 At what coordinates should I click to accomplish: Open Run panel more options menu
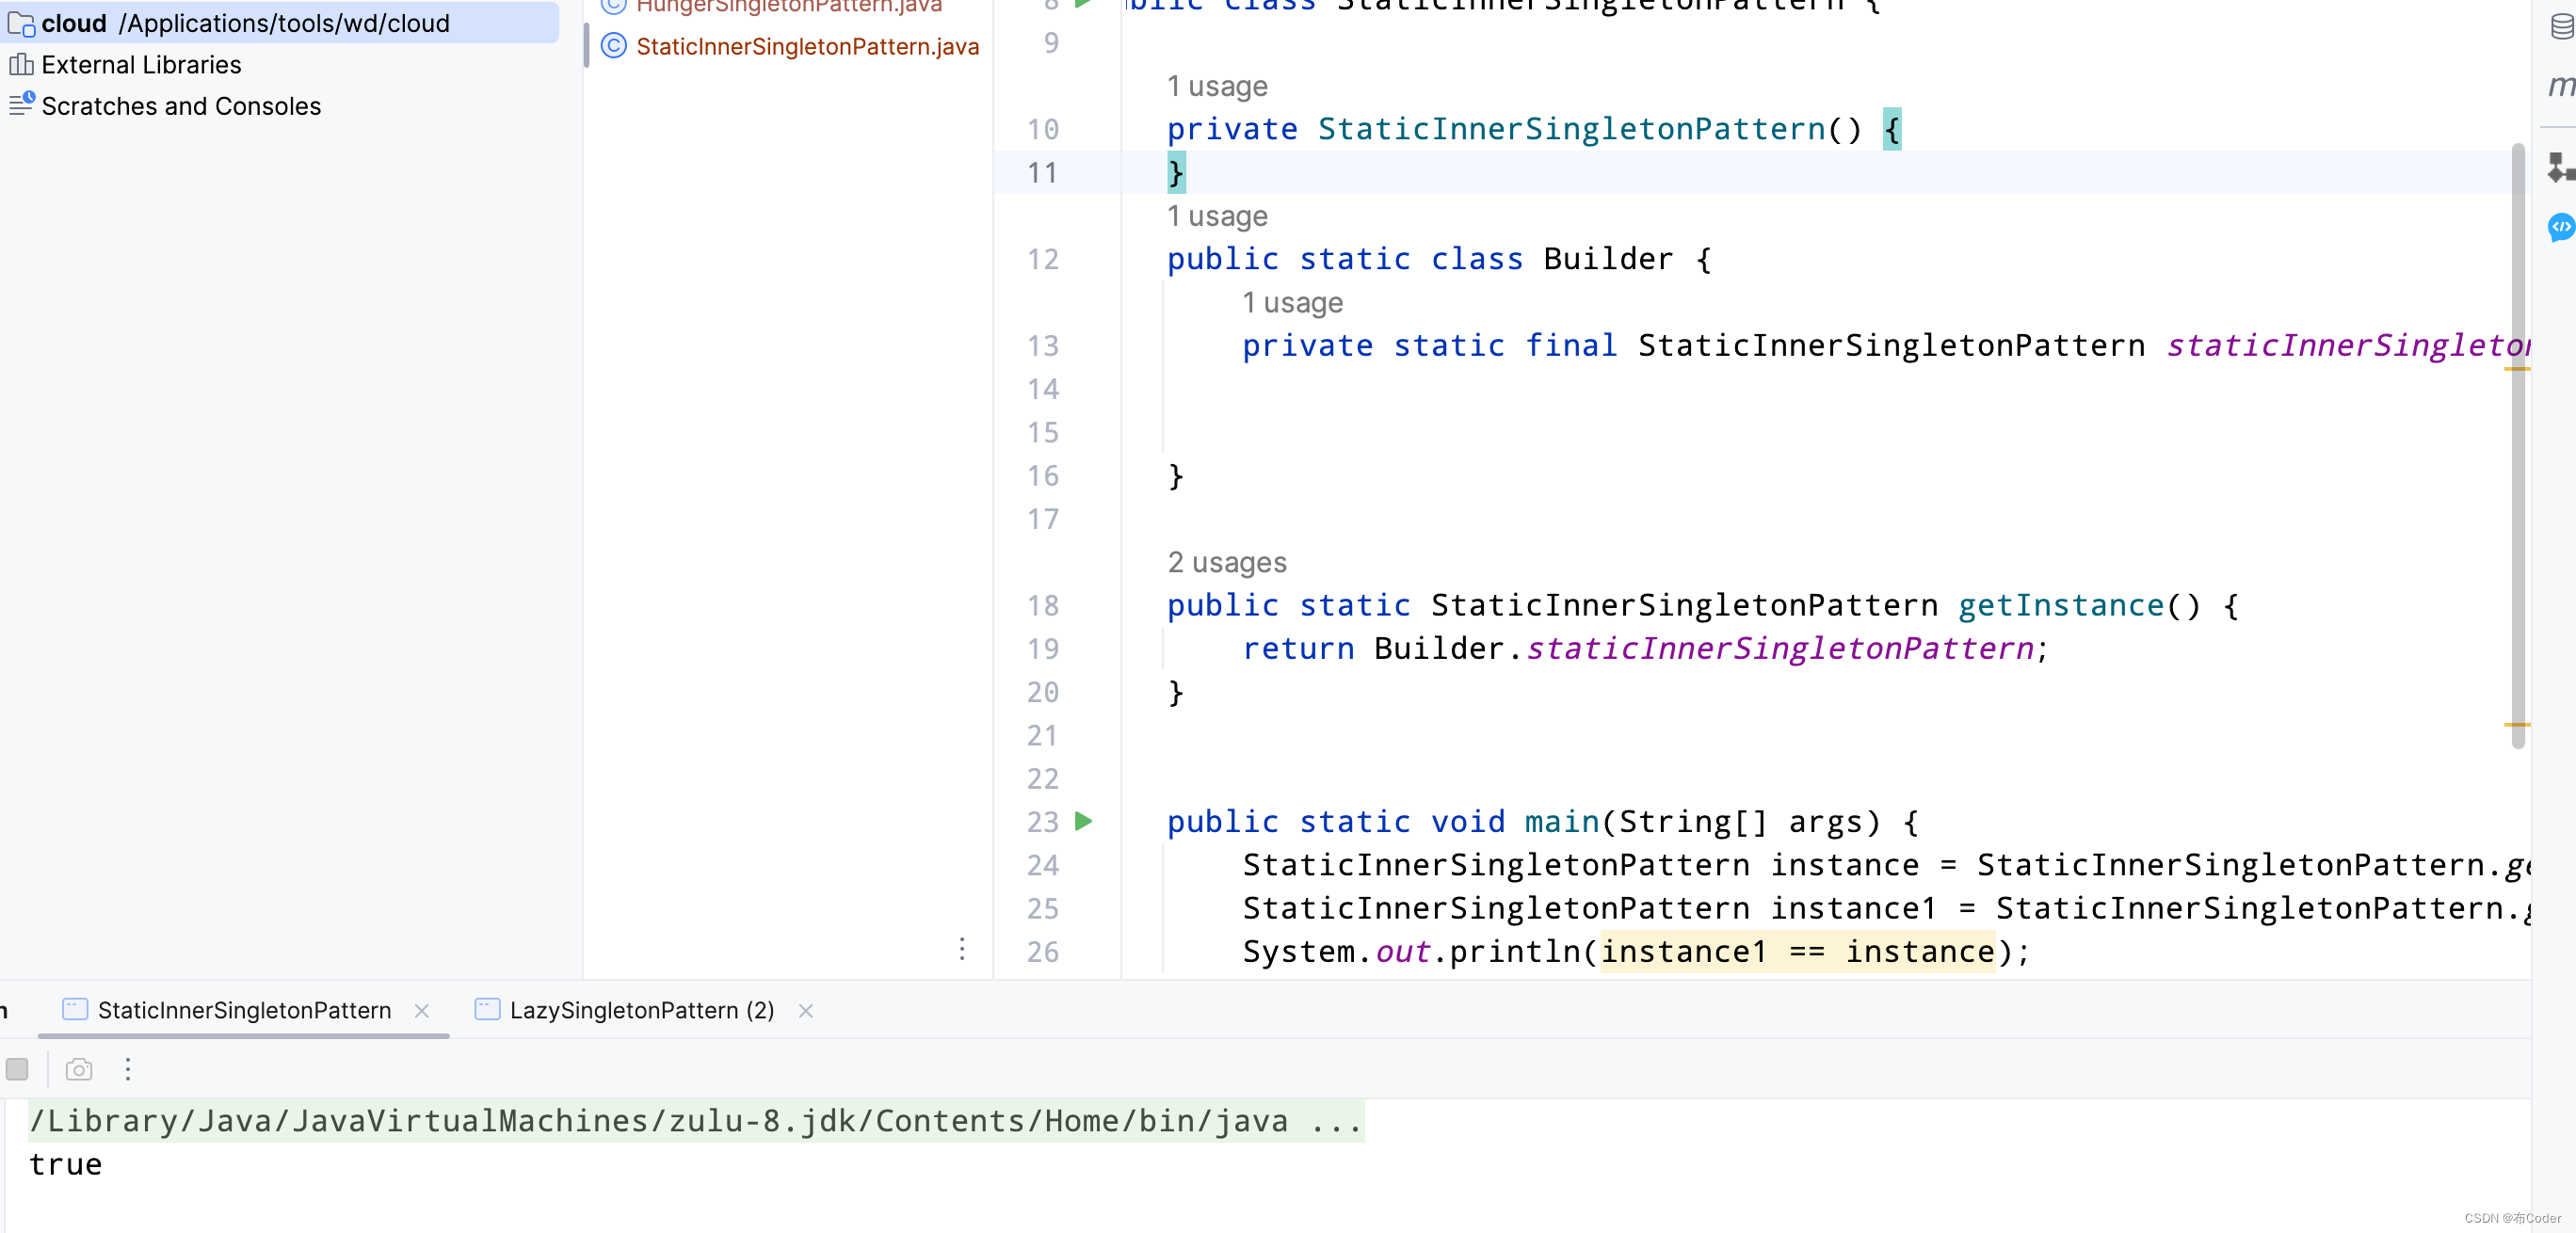click(x=128, y=1069)
